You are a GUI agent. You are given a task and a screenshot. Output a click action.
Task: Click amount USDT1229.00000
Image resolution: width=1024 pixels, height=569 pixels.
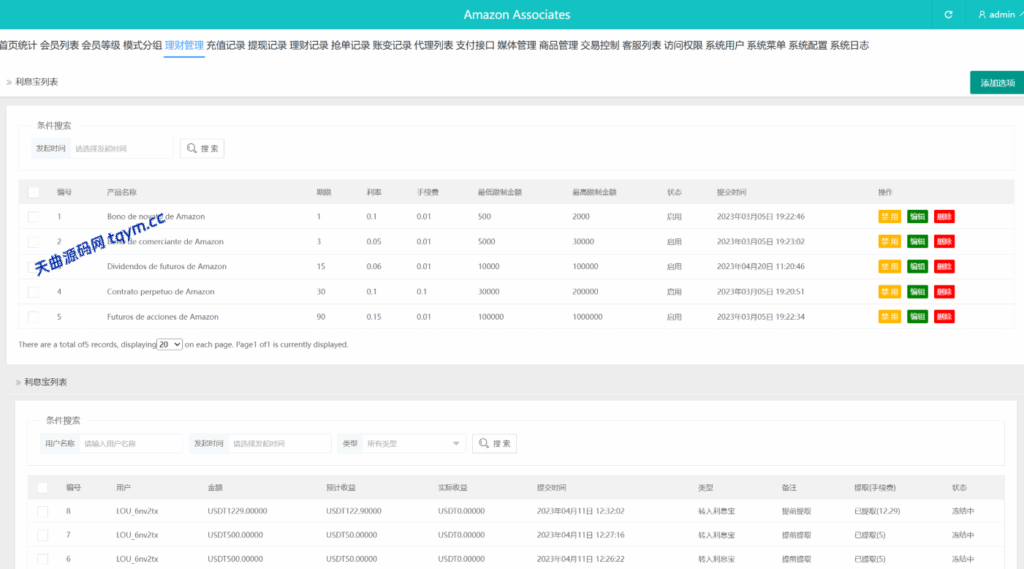click(x=237, y=512)
